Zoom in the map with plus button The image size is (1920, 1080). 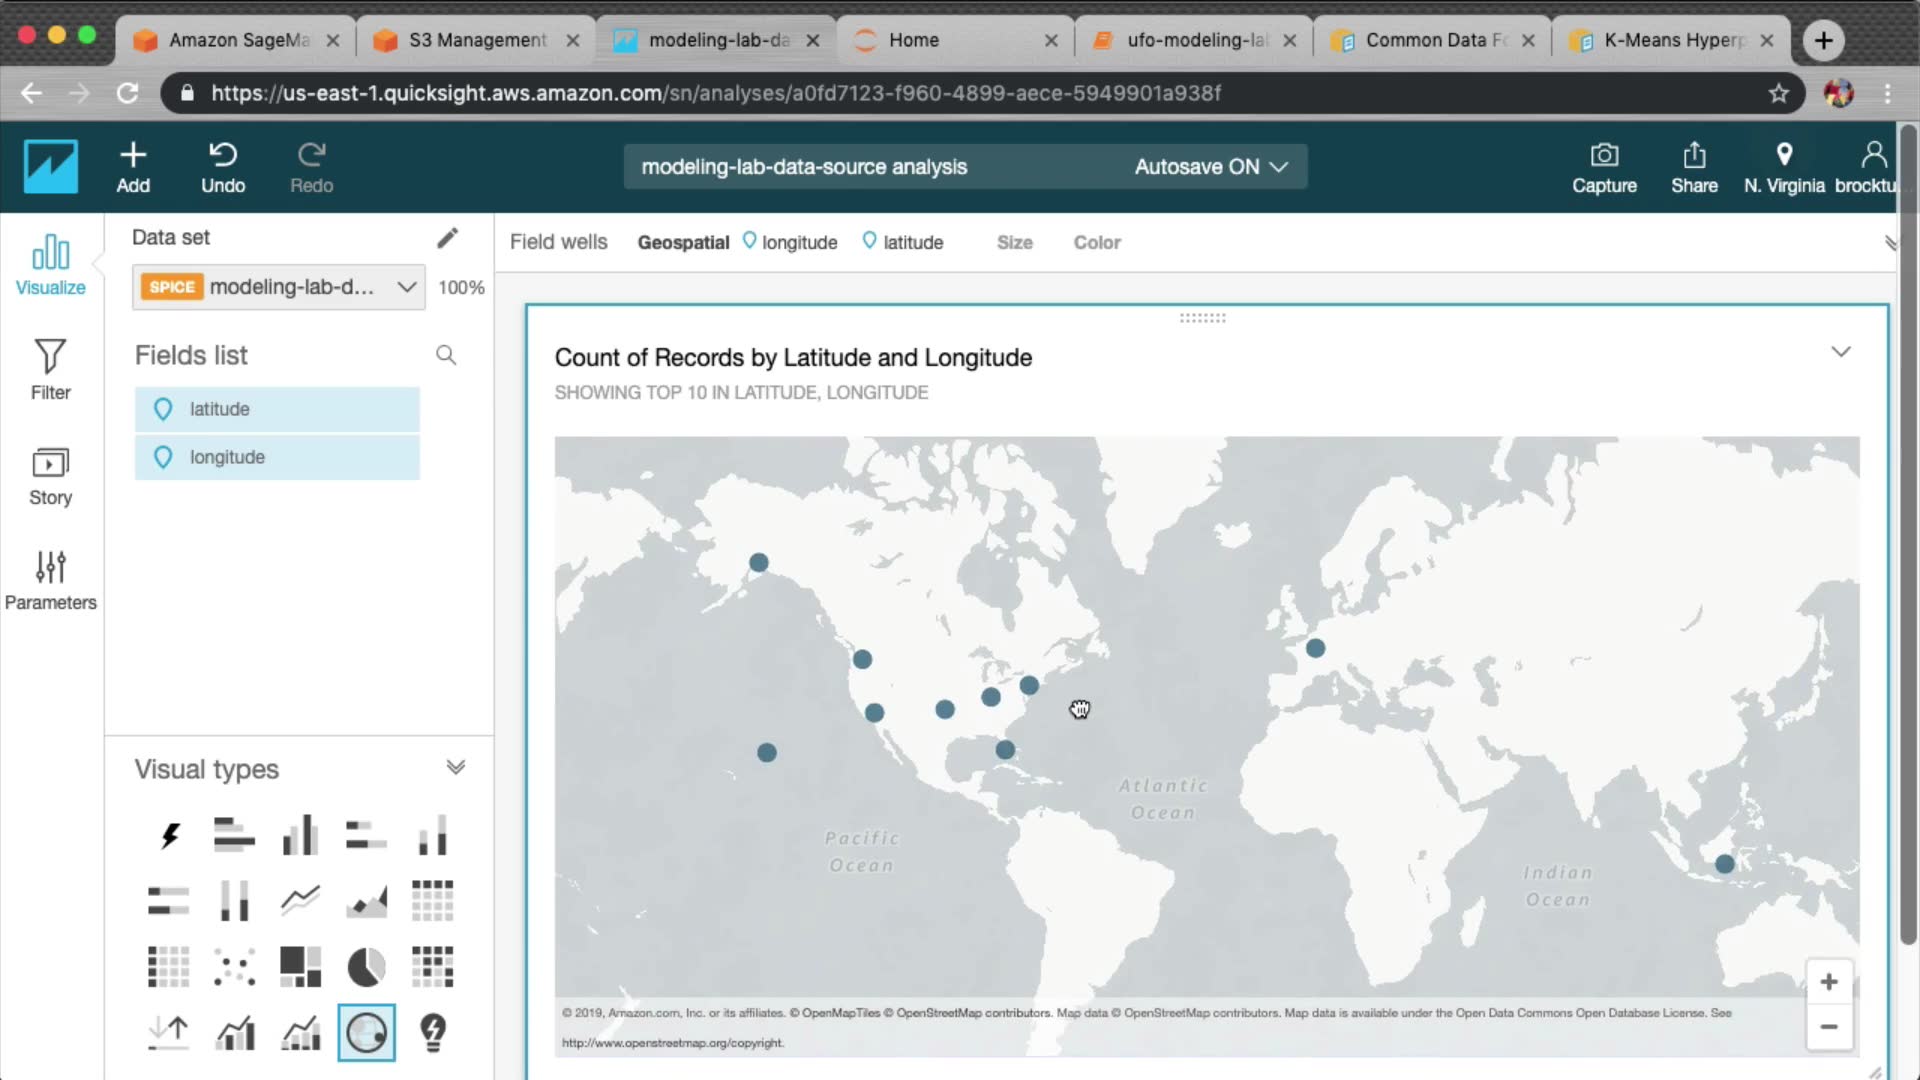[1828, 982]
